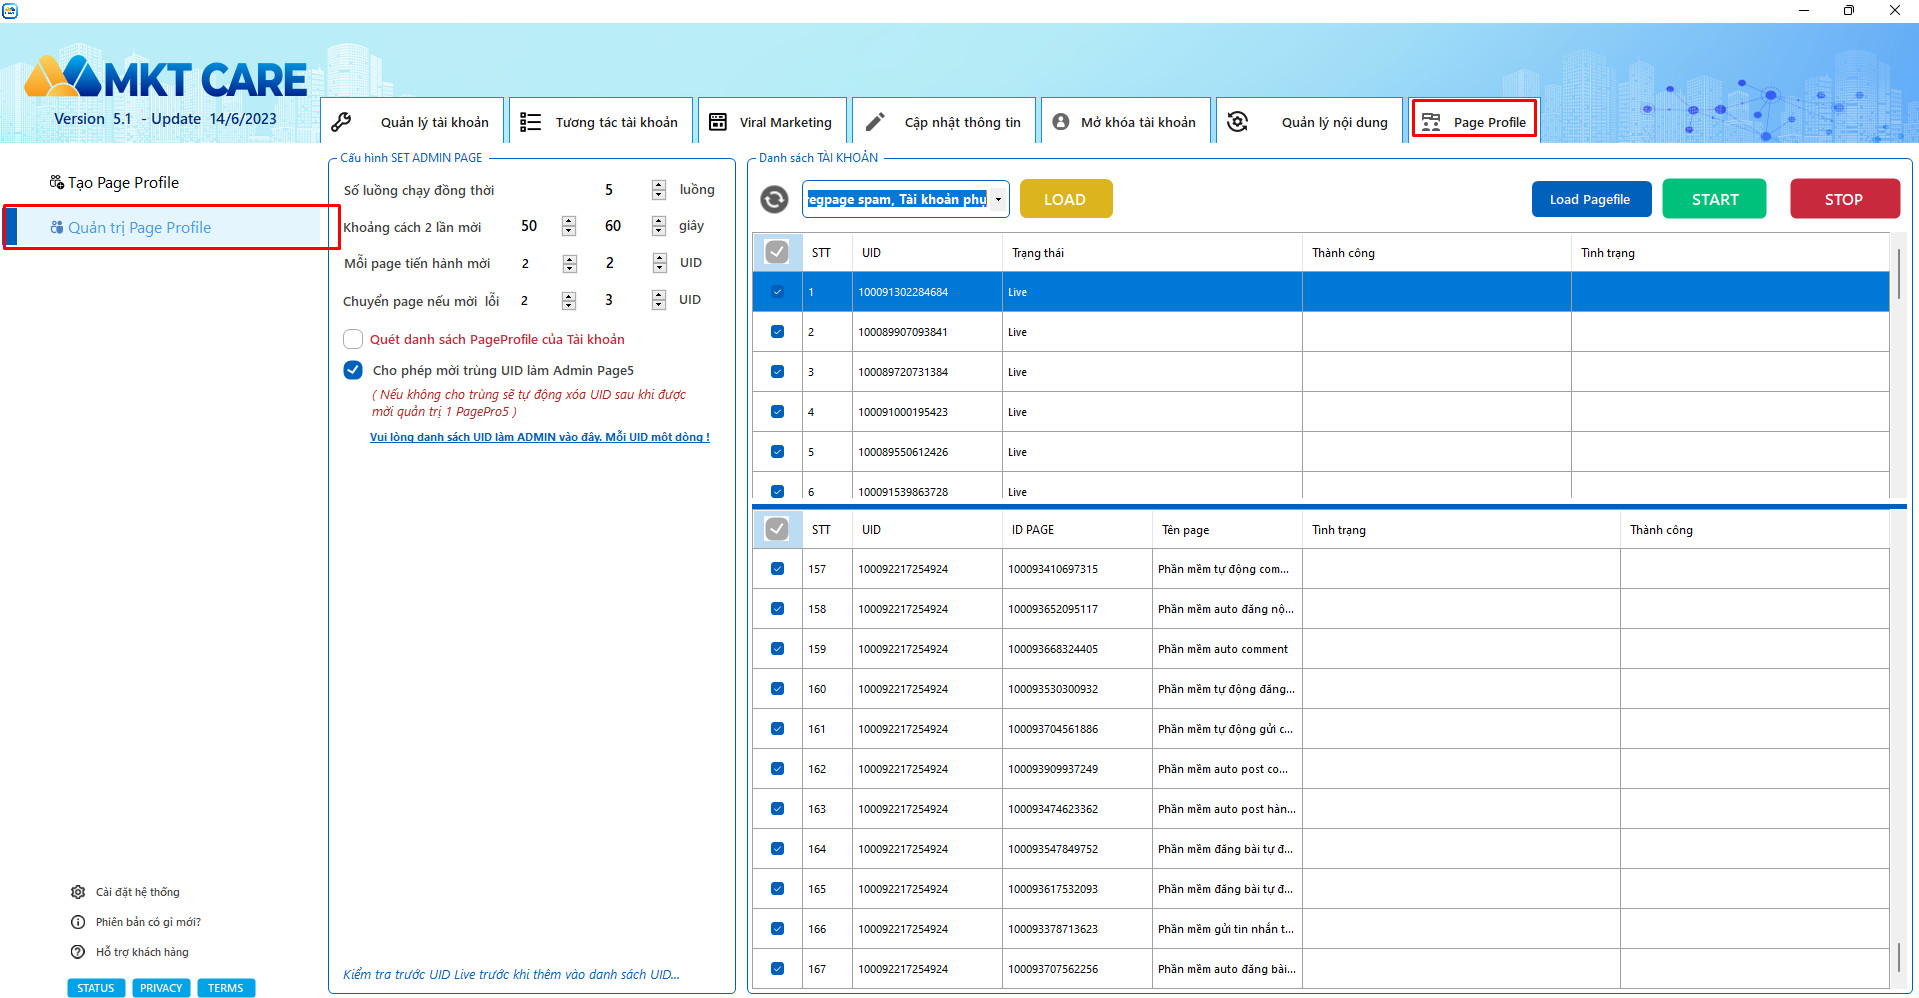Go to Cập nhật thông tin tab

point(945,122)
